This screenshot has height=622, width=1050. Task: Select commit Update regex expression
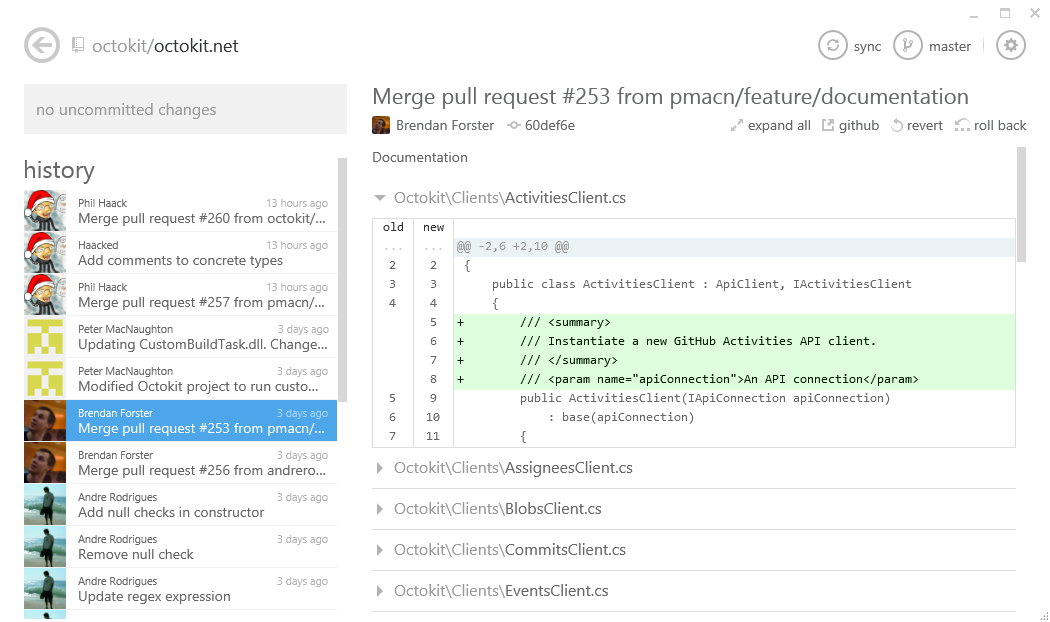click(180, 589)
